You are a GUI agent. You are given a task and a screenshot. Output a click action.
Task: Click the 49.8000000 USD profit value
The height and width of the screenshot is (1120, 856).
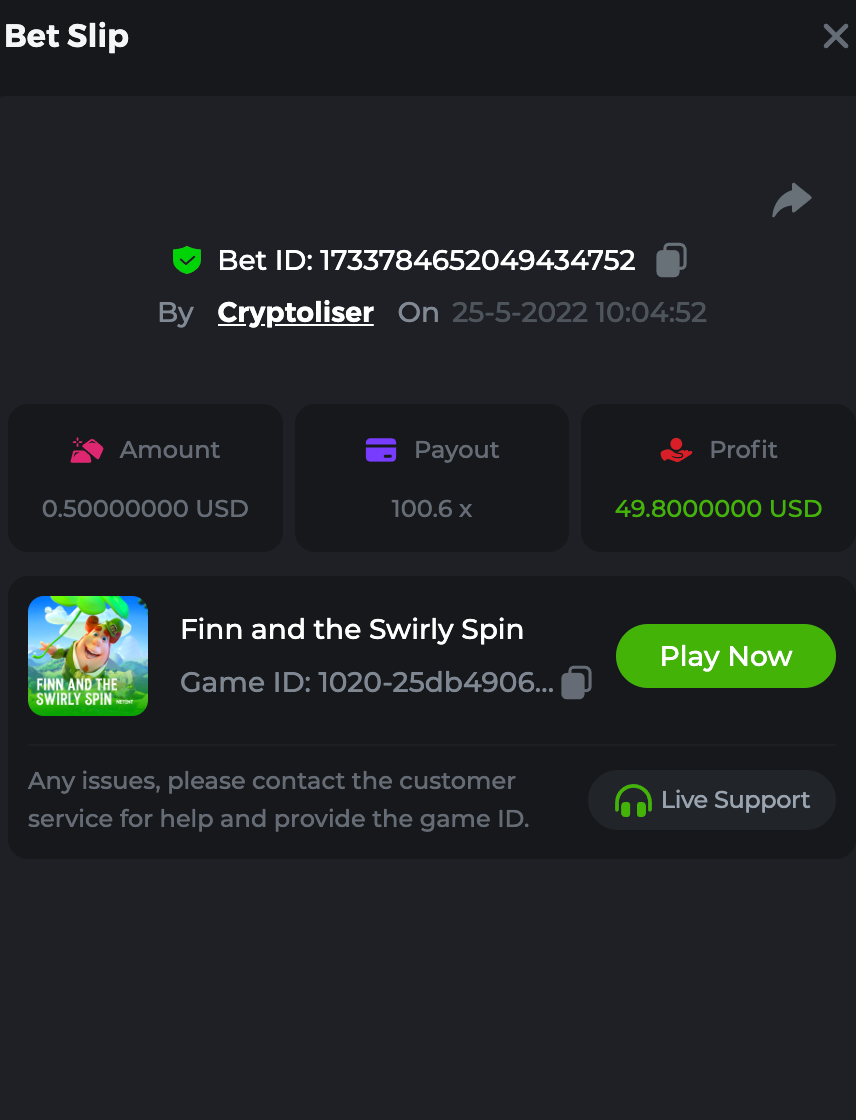tap(718, 508)
